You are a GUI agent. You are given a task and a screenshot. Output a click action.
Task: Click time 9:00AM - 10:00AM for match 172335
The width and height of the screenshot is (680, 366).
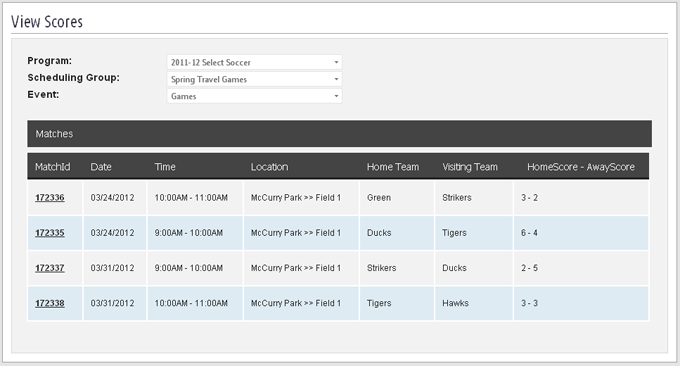point(189,233)
